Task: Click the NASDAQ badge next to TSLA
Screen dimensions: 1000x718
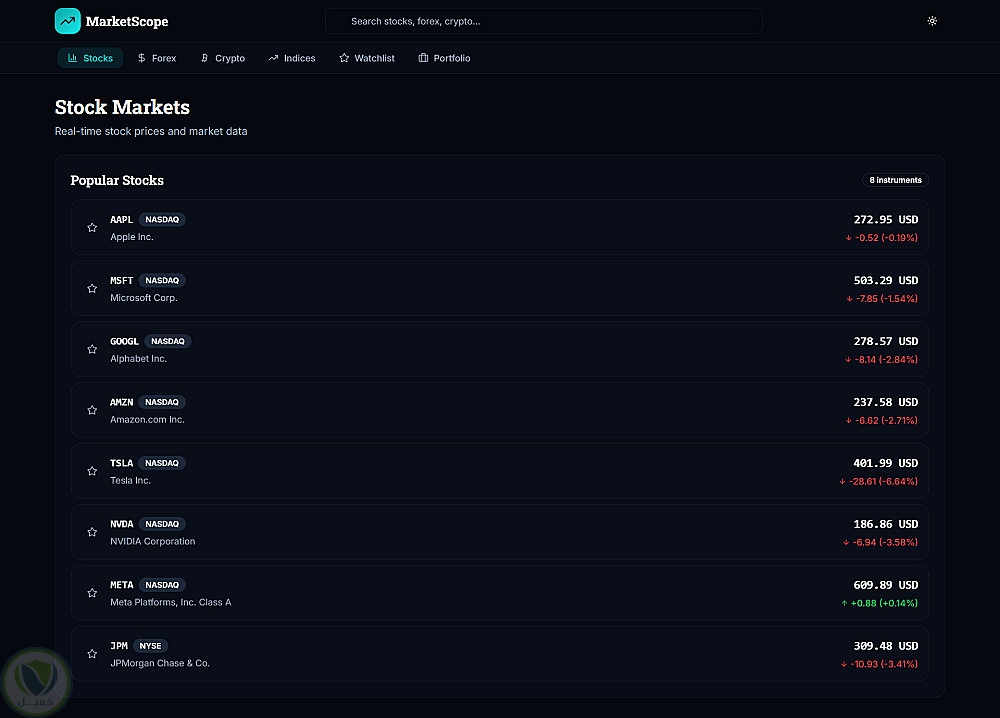Action: click(162, 463)
